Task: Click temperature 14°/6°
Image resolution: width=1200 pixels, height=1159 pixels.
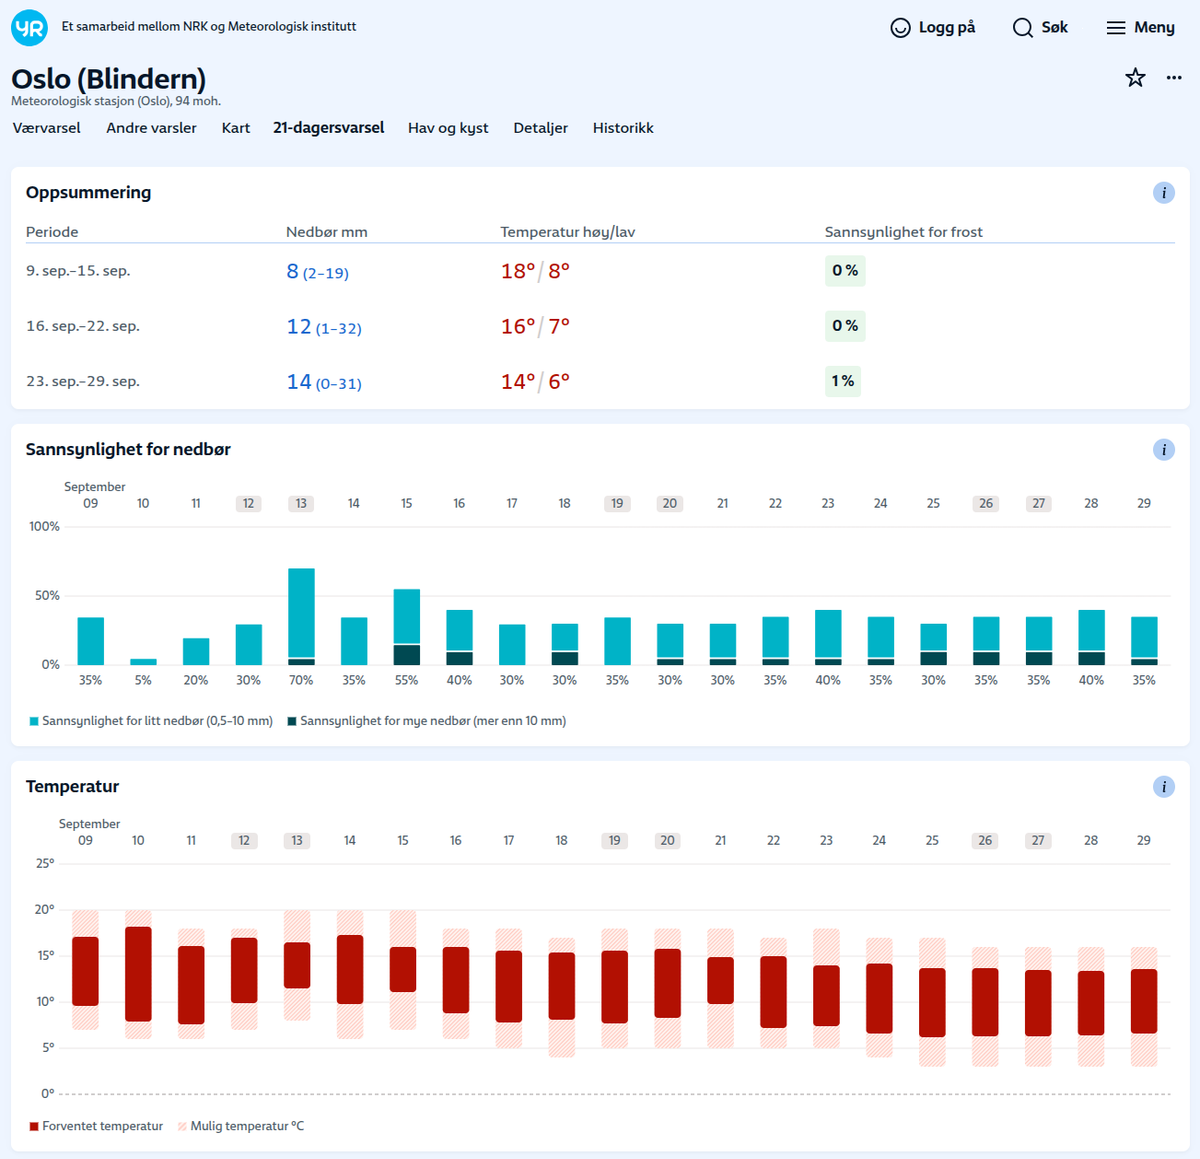Action: coord(535,381)
